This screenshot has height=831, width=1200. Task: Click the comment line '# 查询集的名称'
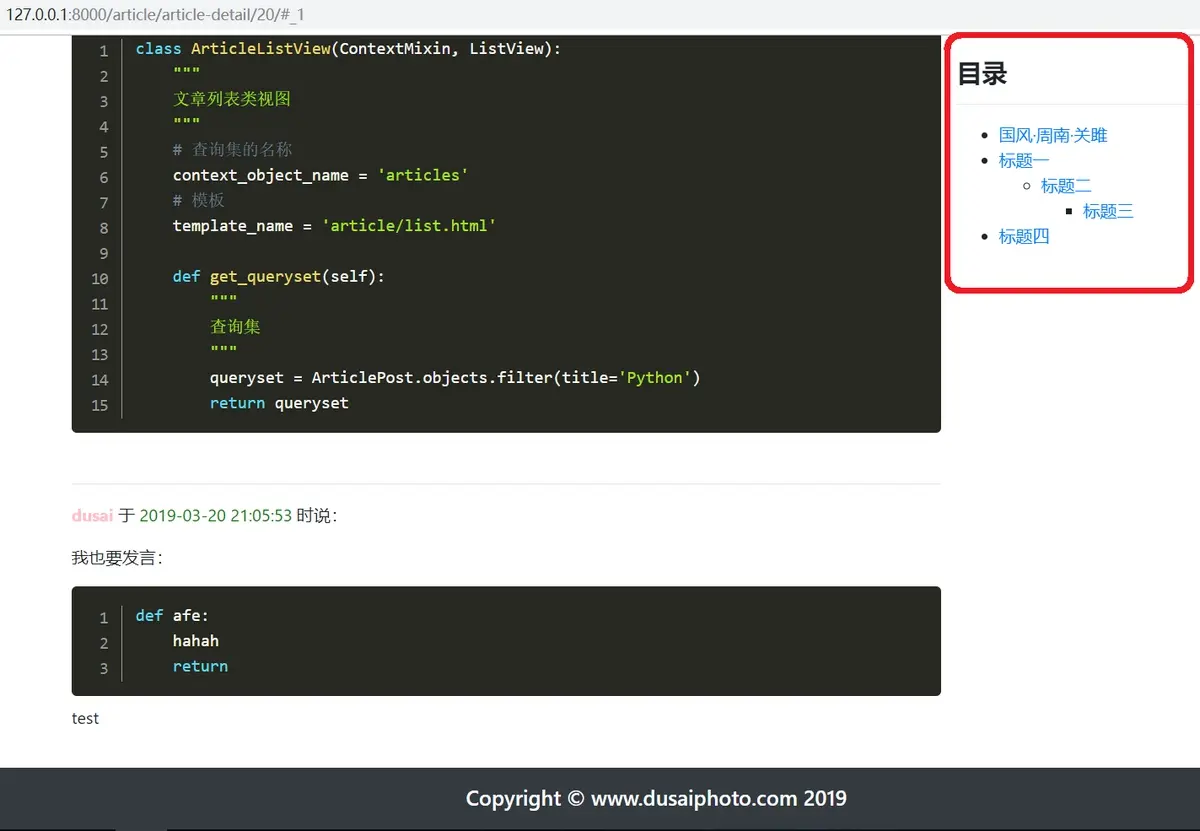232,150
